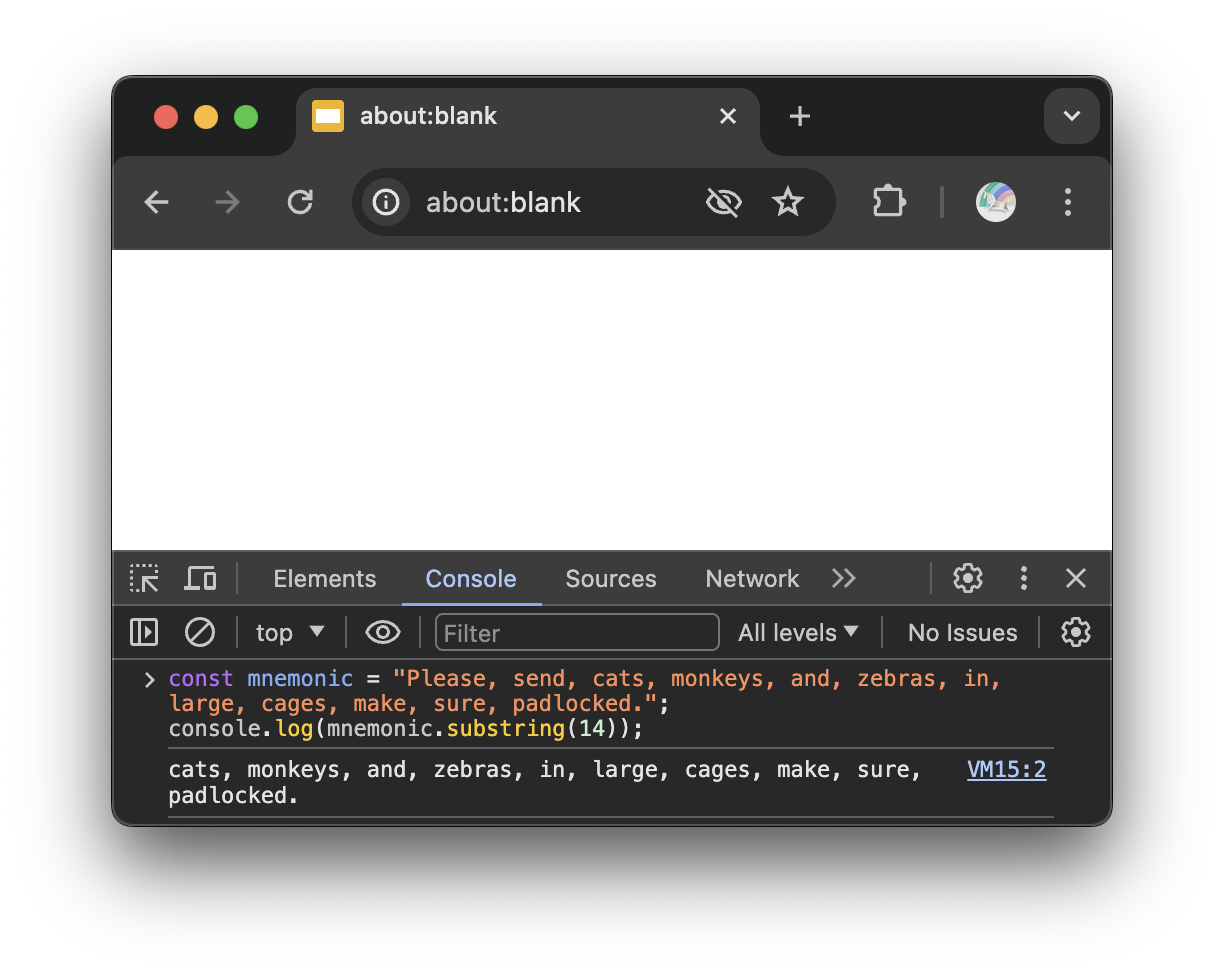Click the logged output starting with cats
This screenshot has height=974, width=1224.
point(545,783)
